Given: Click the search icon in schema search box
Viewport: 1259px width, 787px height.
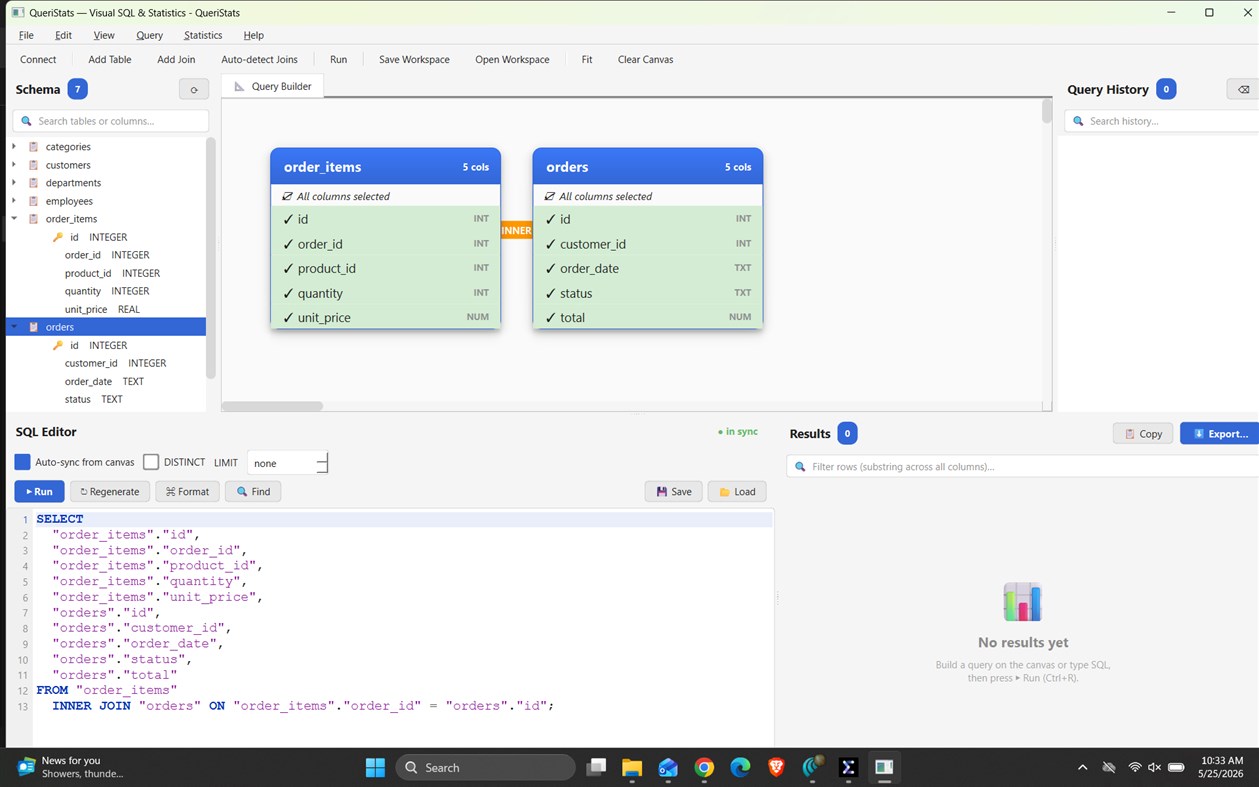Looking at the screenshot, I should tap(25, 121).
